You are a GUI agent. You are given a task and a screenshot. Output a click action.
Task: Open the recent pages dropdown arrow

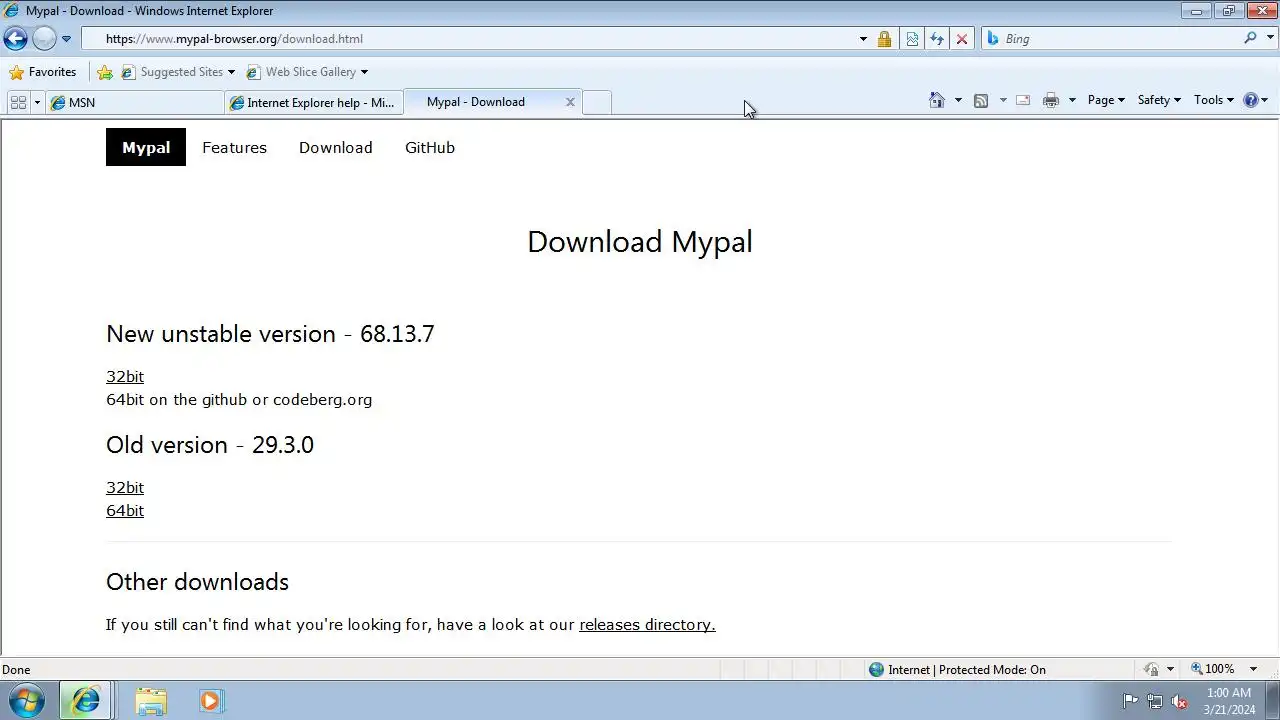tap(66, 39)
